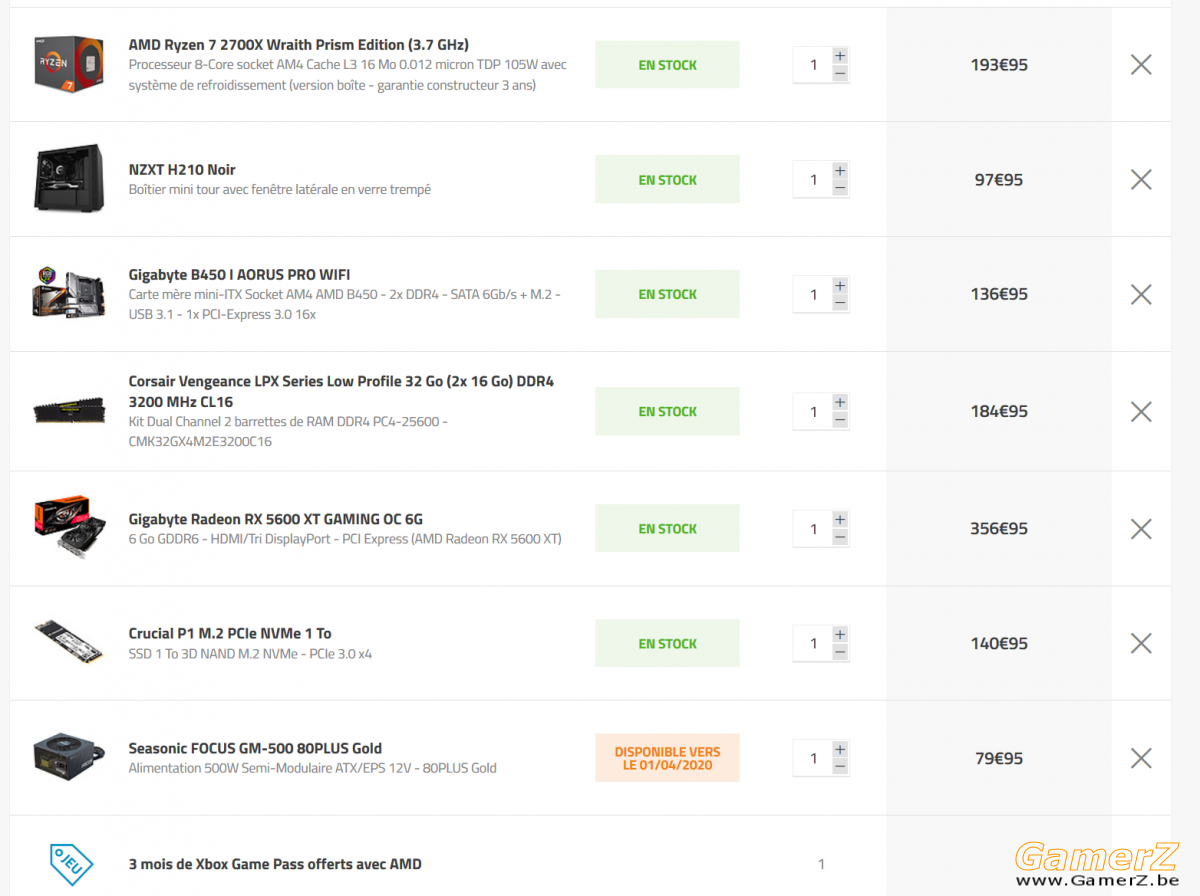
Task: Increase quantity of AMD Ryzen 7 2700X
Action: (x=840, y=56)
